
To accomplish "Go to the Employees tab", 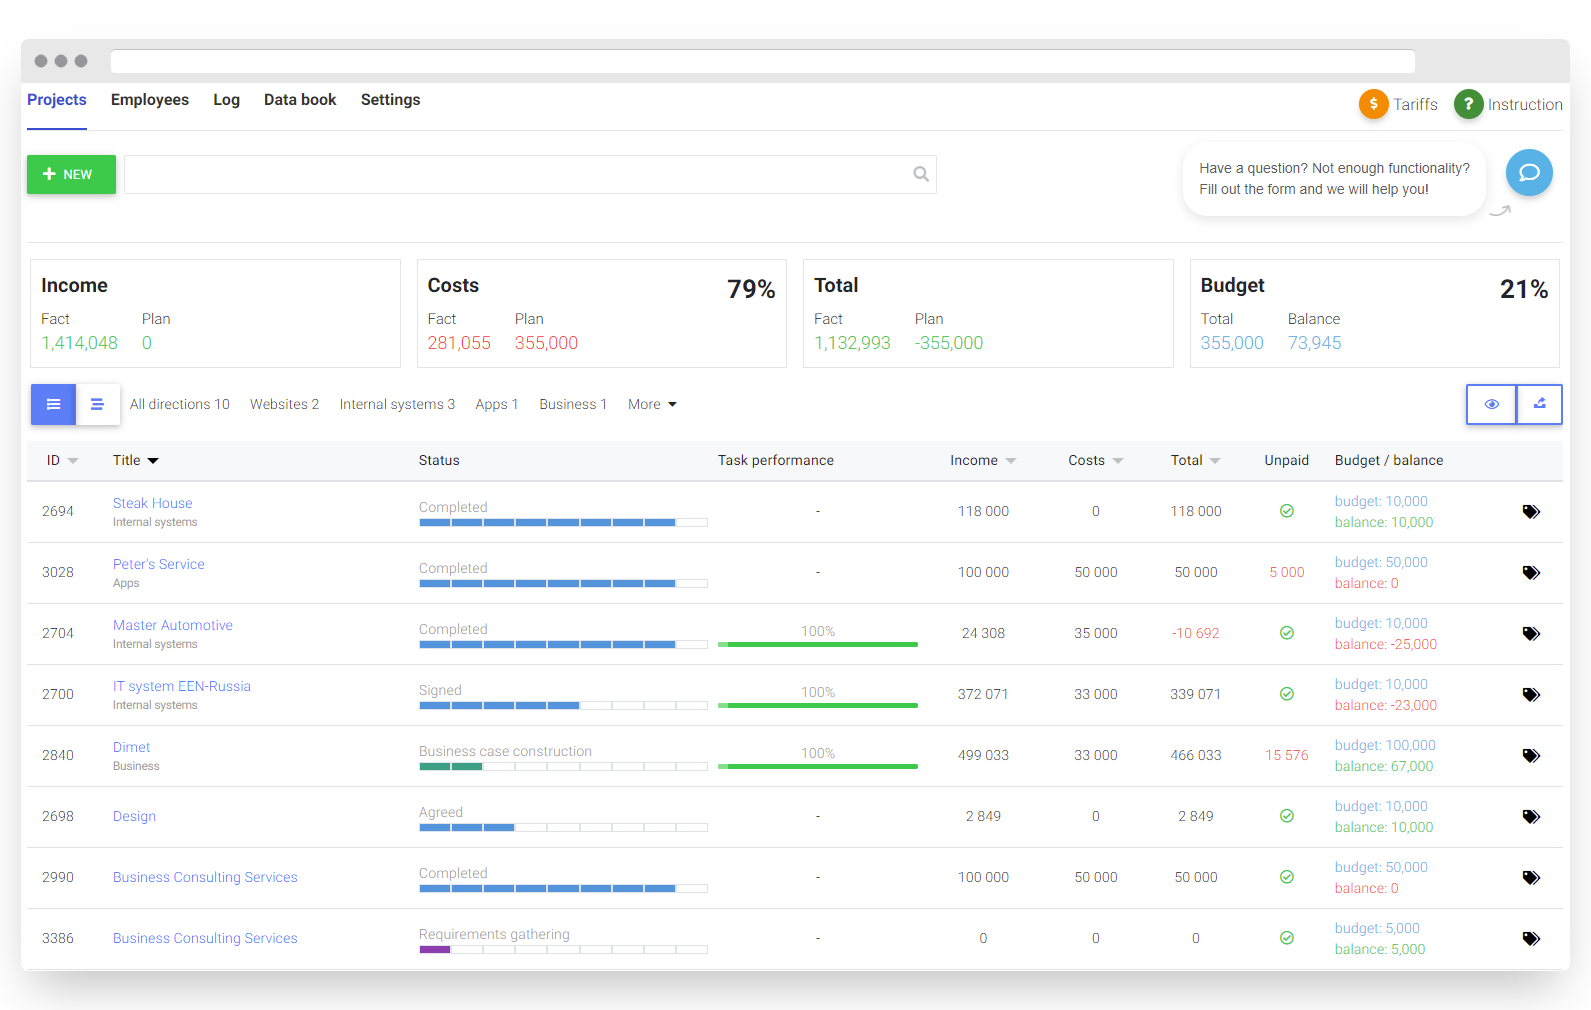I will click(x=150, y=100).
